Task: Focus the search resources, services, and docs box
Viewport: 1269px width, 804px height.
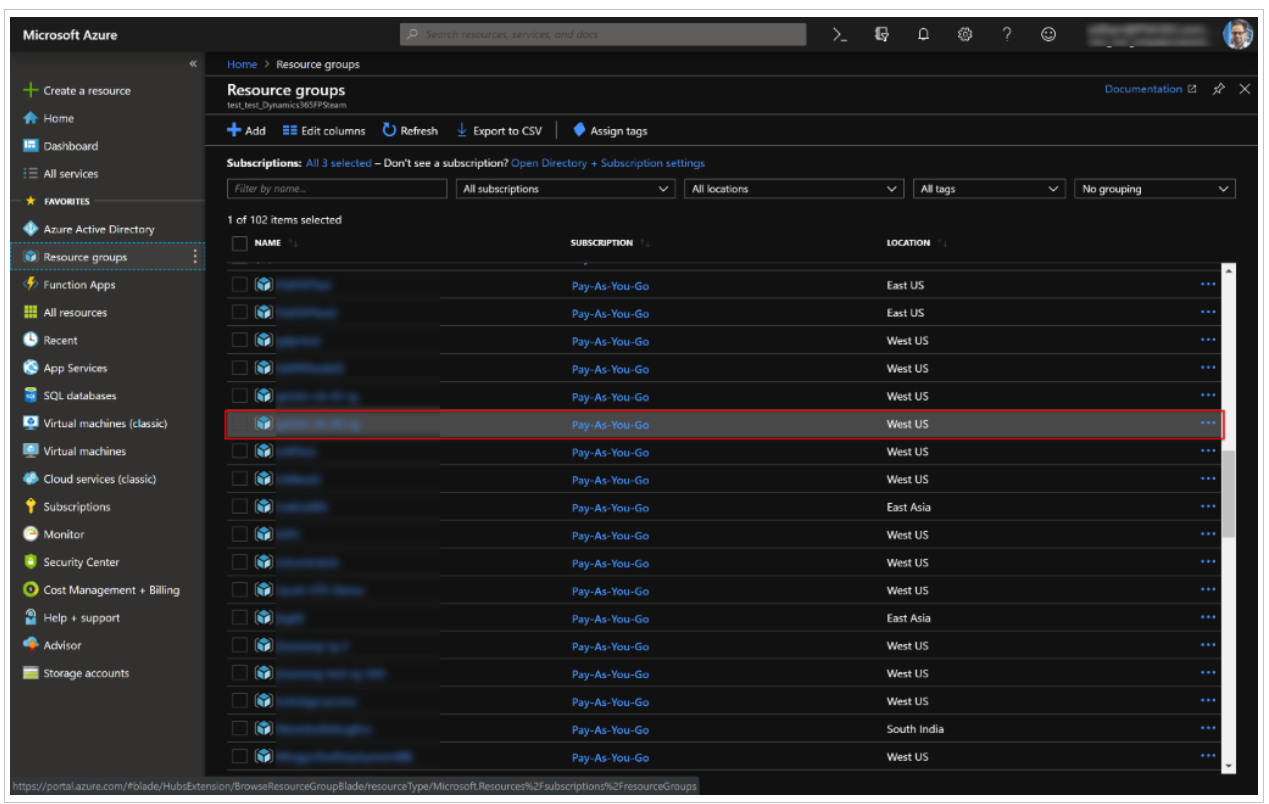Action: pos(603,34)
